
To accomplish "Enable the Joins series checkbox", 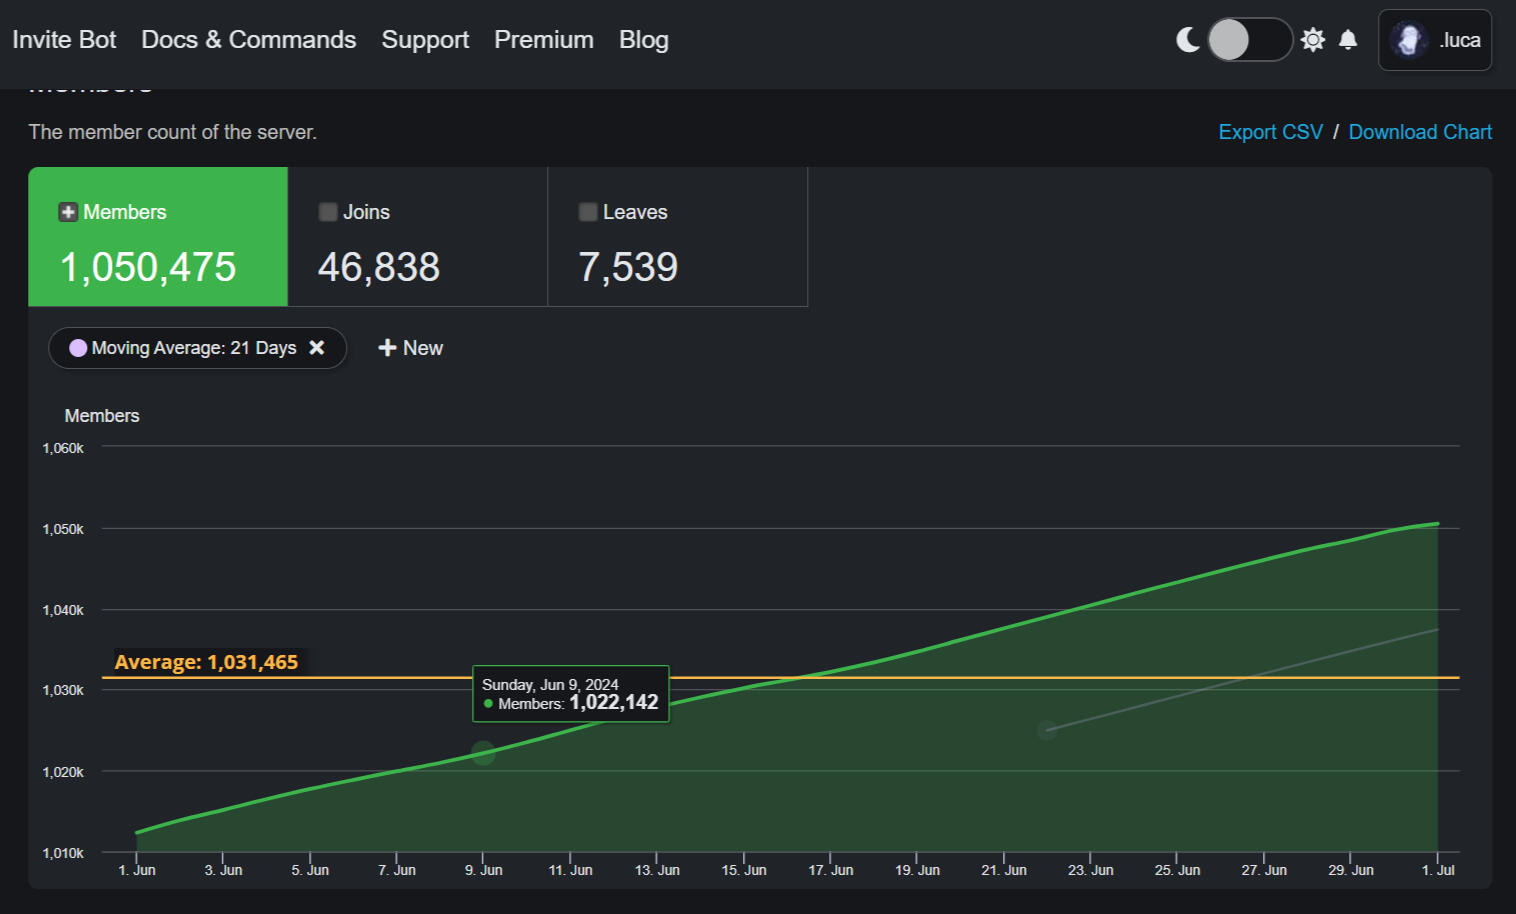I will pyautogui.click(x=328, y=212).
